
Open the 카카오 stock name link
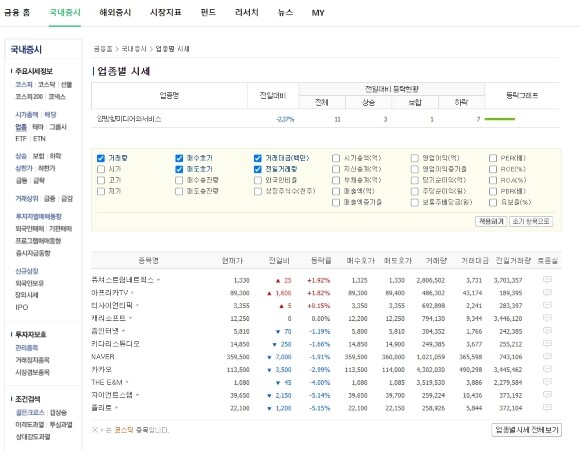click(x=101, y=369)
